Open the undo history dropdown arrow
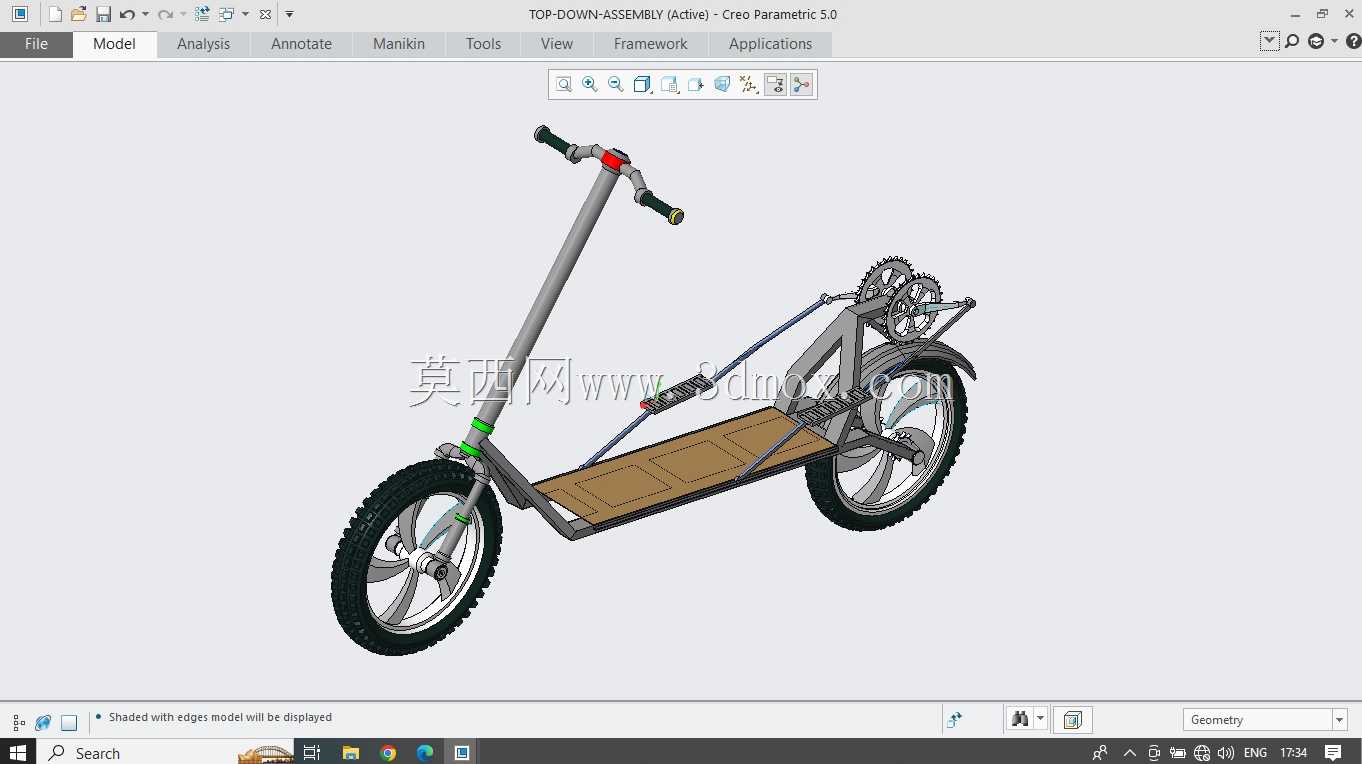 (145, 14)
